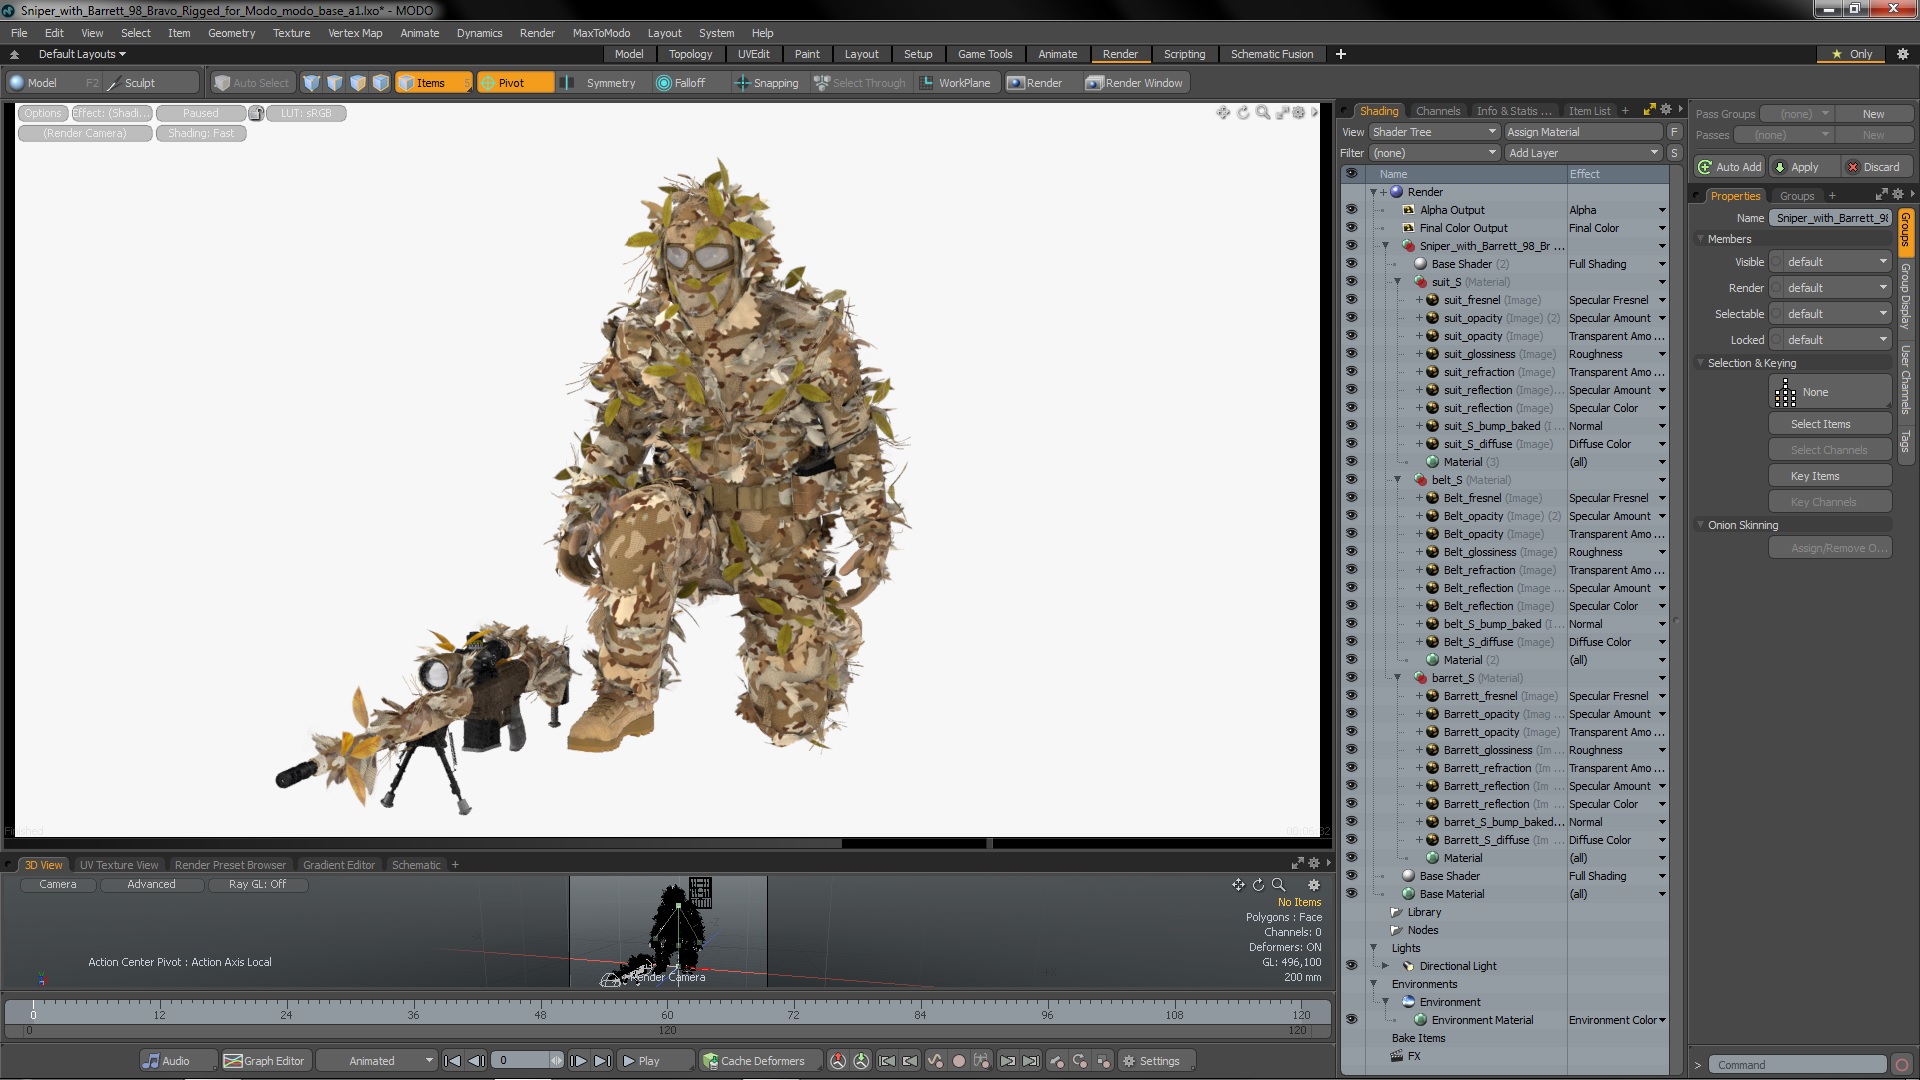Hide the suit_fresnel image layer

point(1351,300)
